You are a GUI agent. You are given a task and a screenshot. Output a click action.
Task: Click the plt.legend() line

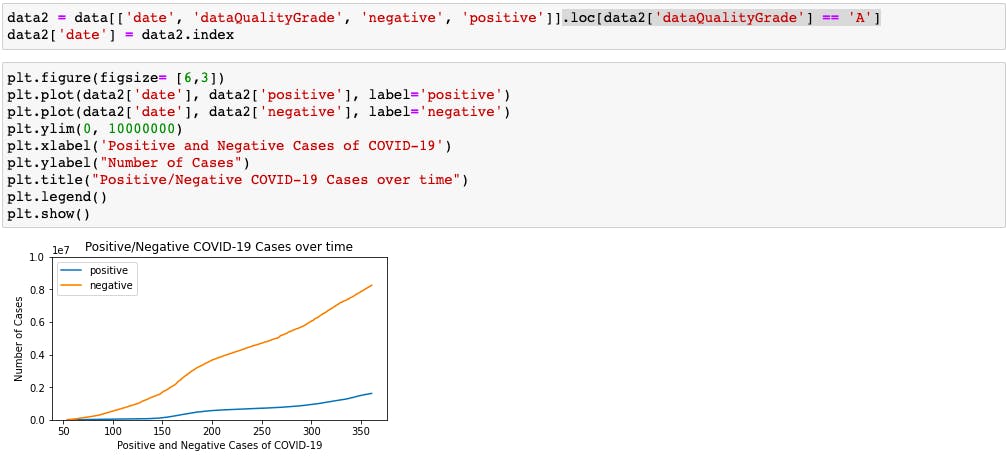[x=57, y=196]
